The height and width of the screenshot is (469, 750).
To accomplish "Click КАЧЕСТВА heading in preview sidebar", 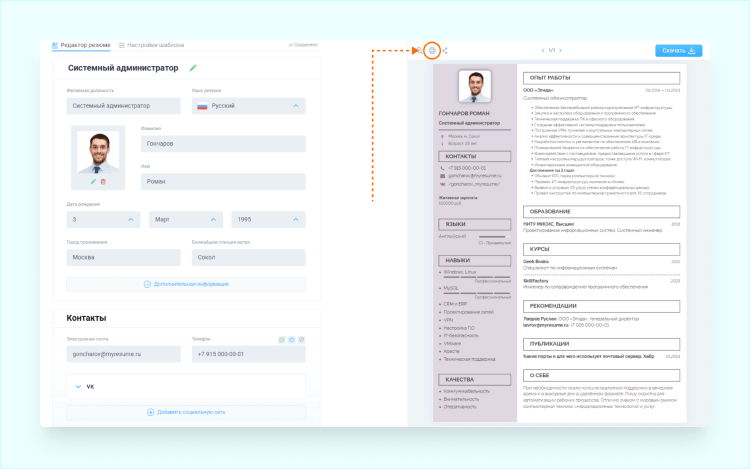I will point(474,380).
